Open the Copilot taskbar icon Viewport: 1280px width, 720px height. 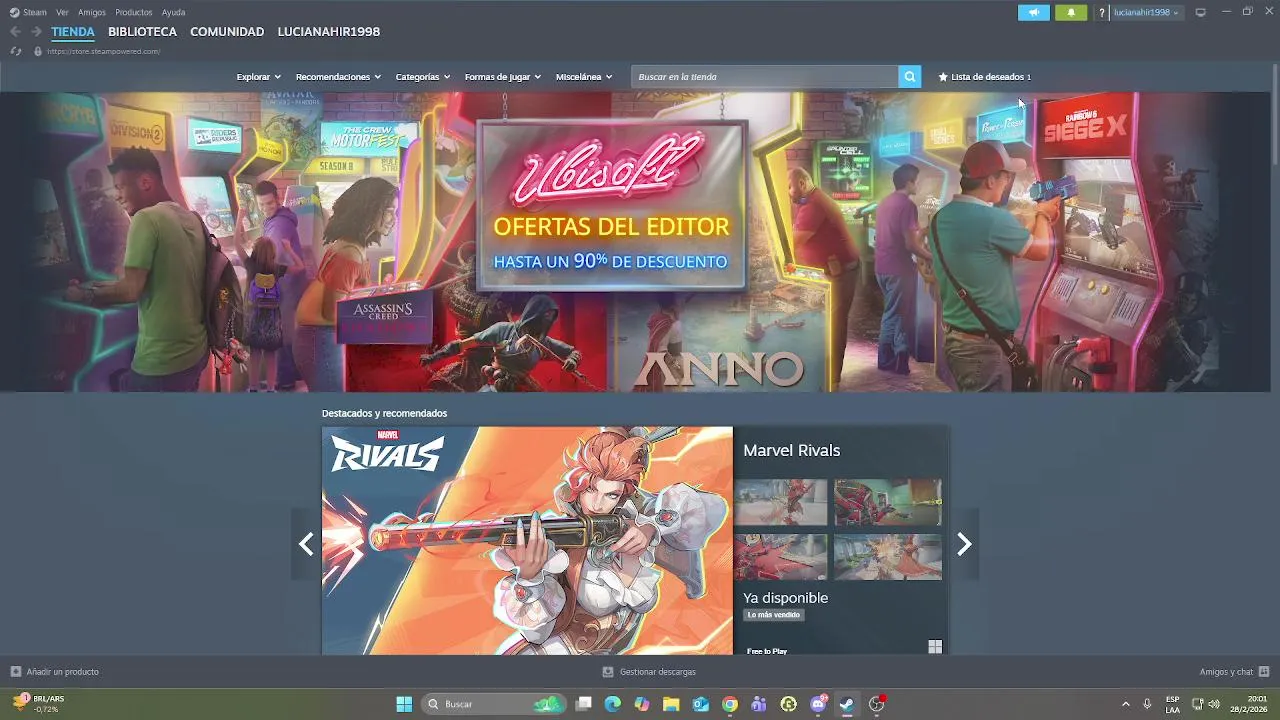[642, 704]
